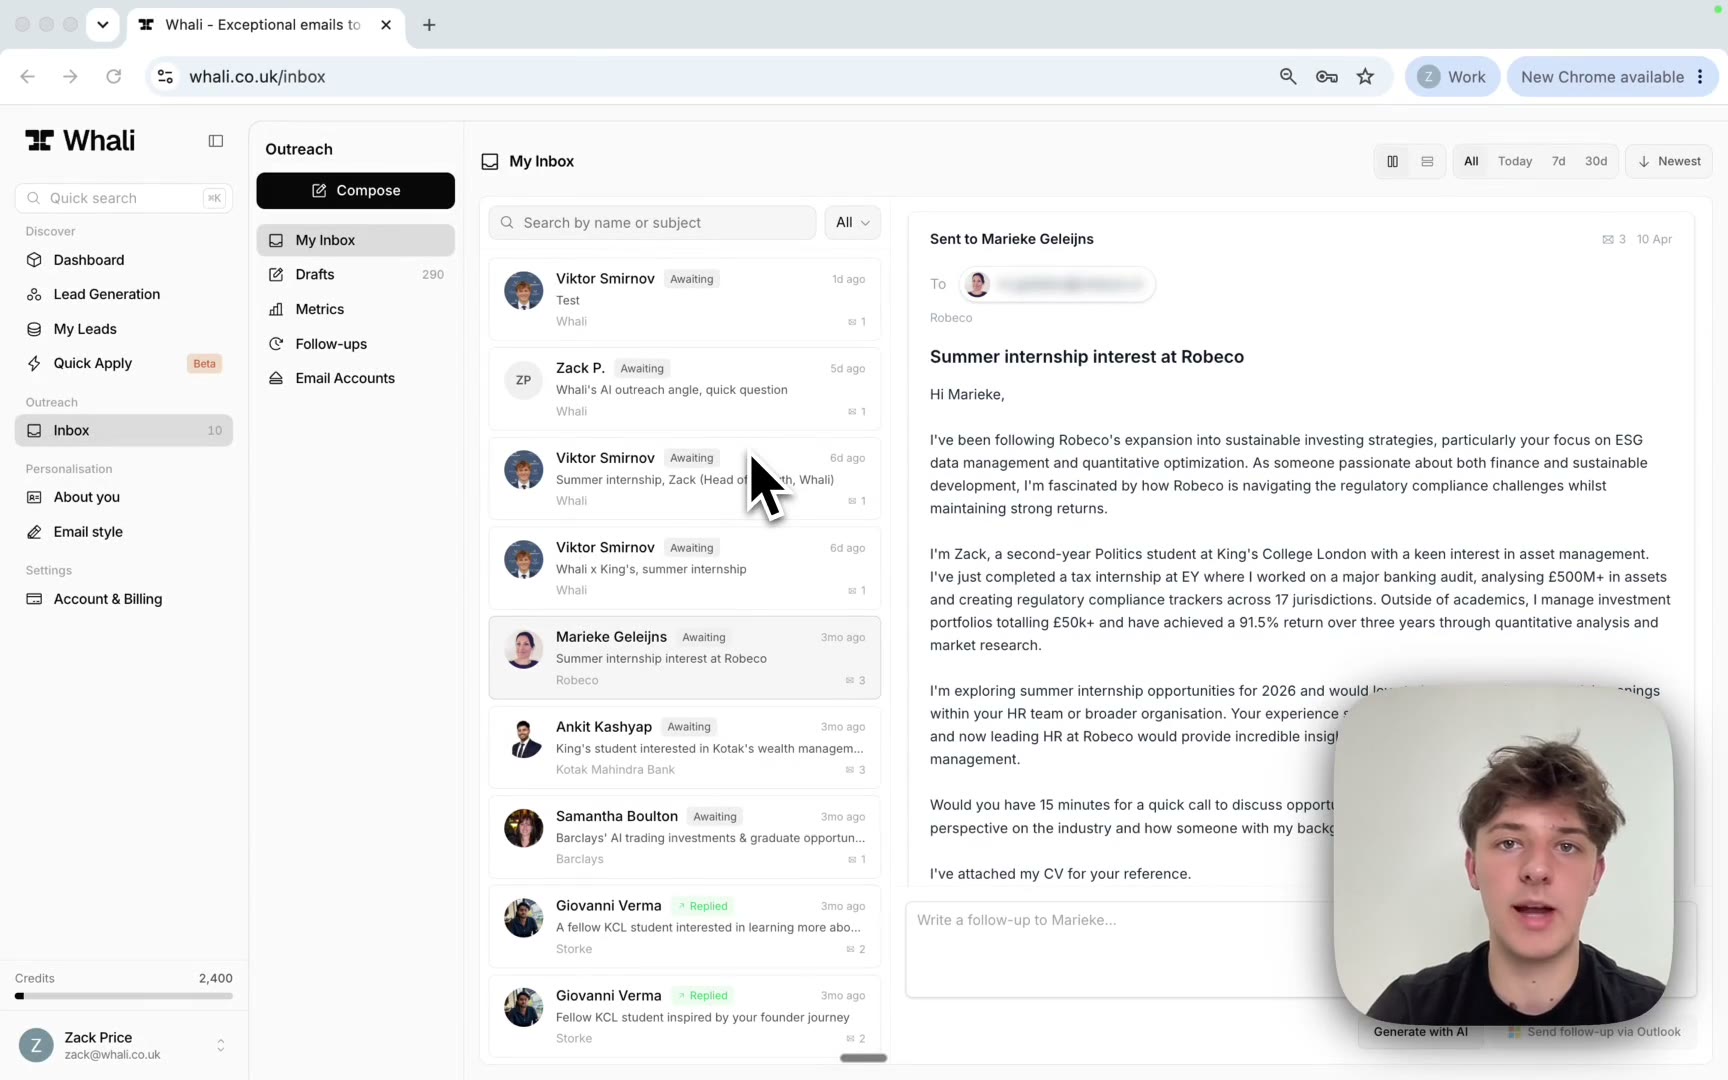View site information icon in address bar
The width and height of the screenshot is (1728, 1080).
tap(166, 77)
